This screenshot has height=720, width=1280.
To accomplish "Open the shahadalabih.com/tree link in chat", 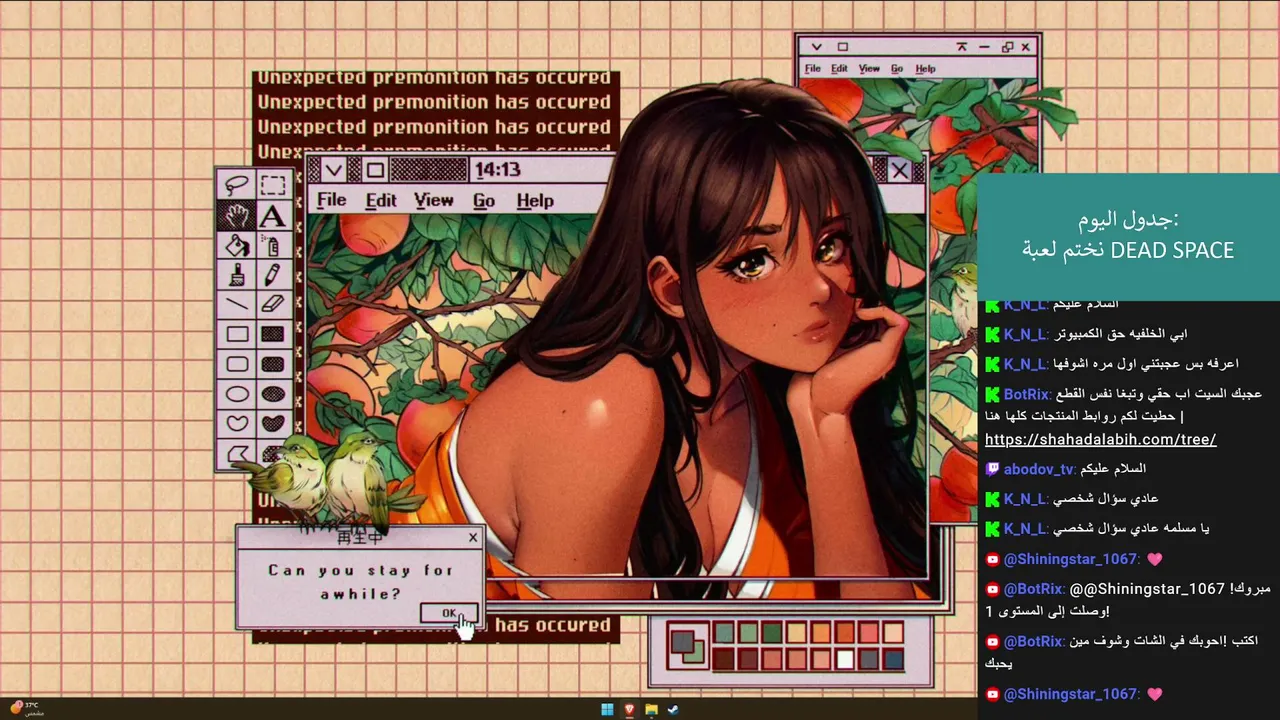I will pyautogui.click(x=1100, y=439).
